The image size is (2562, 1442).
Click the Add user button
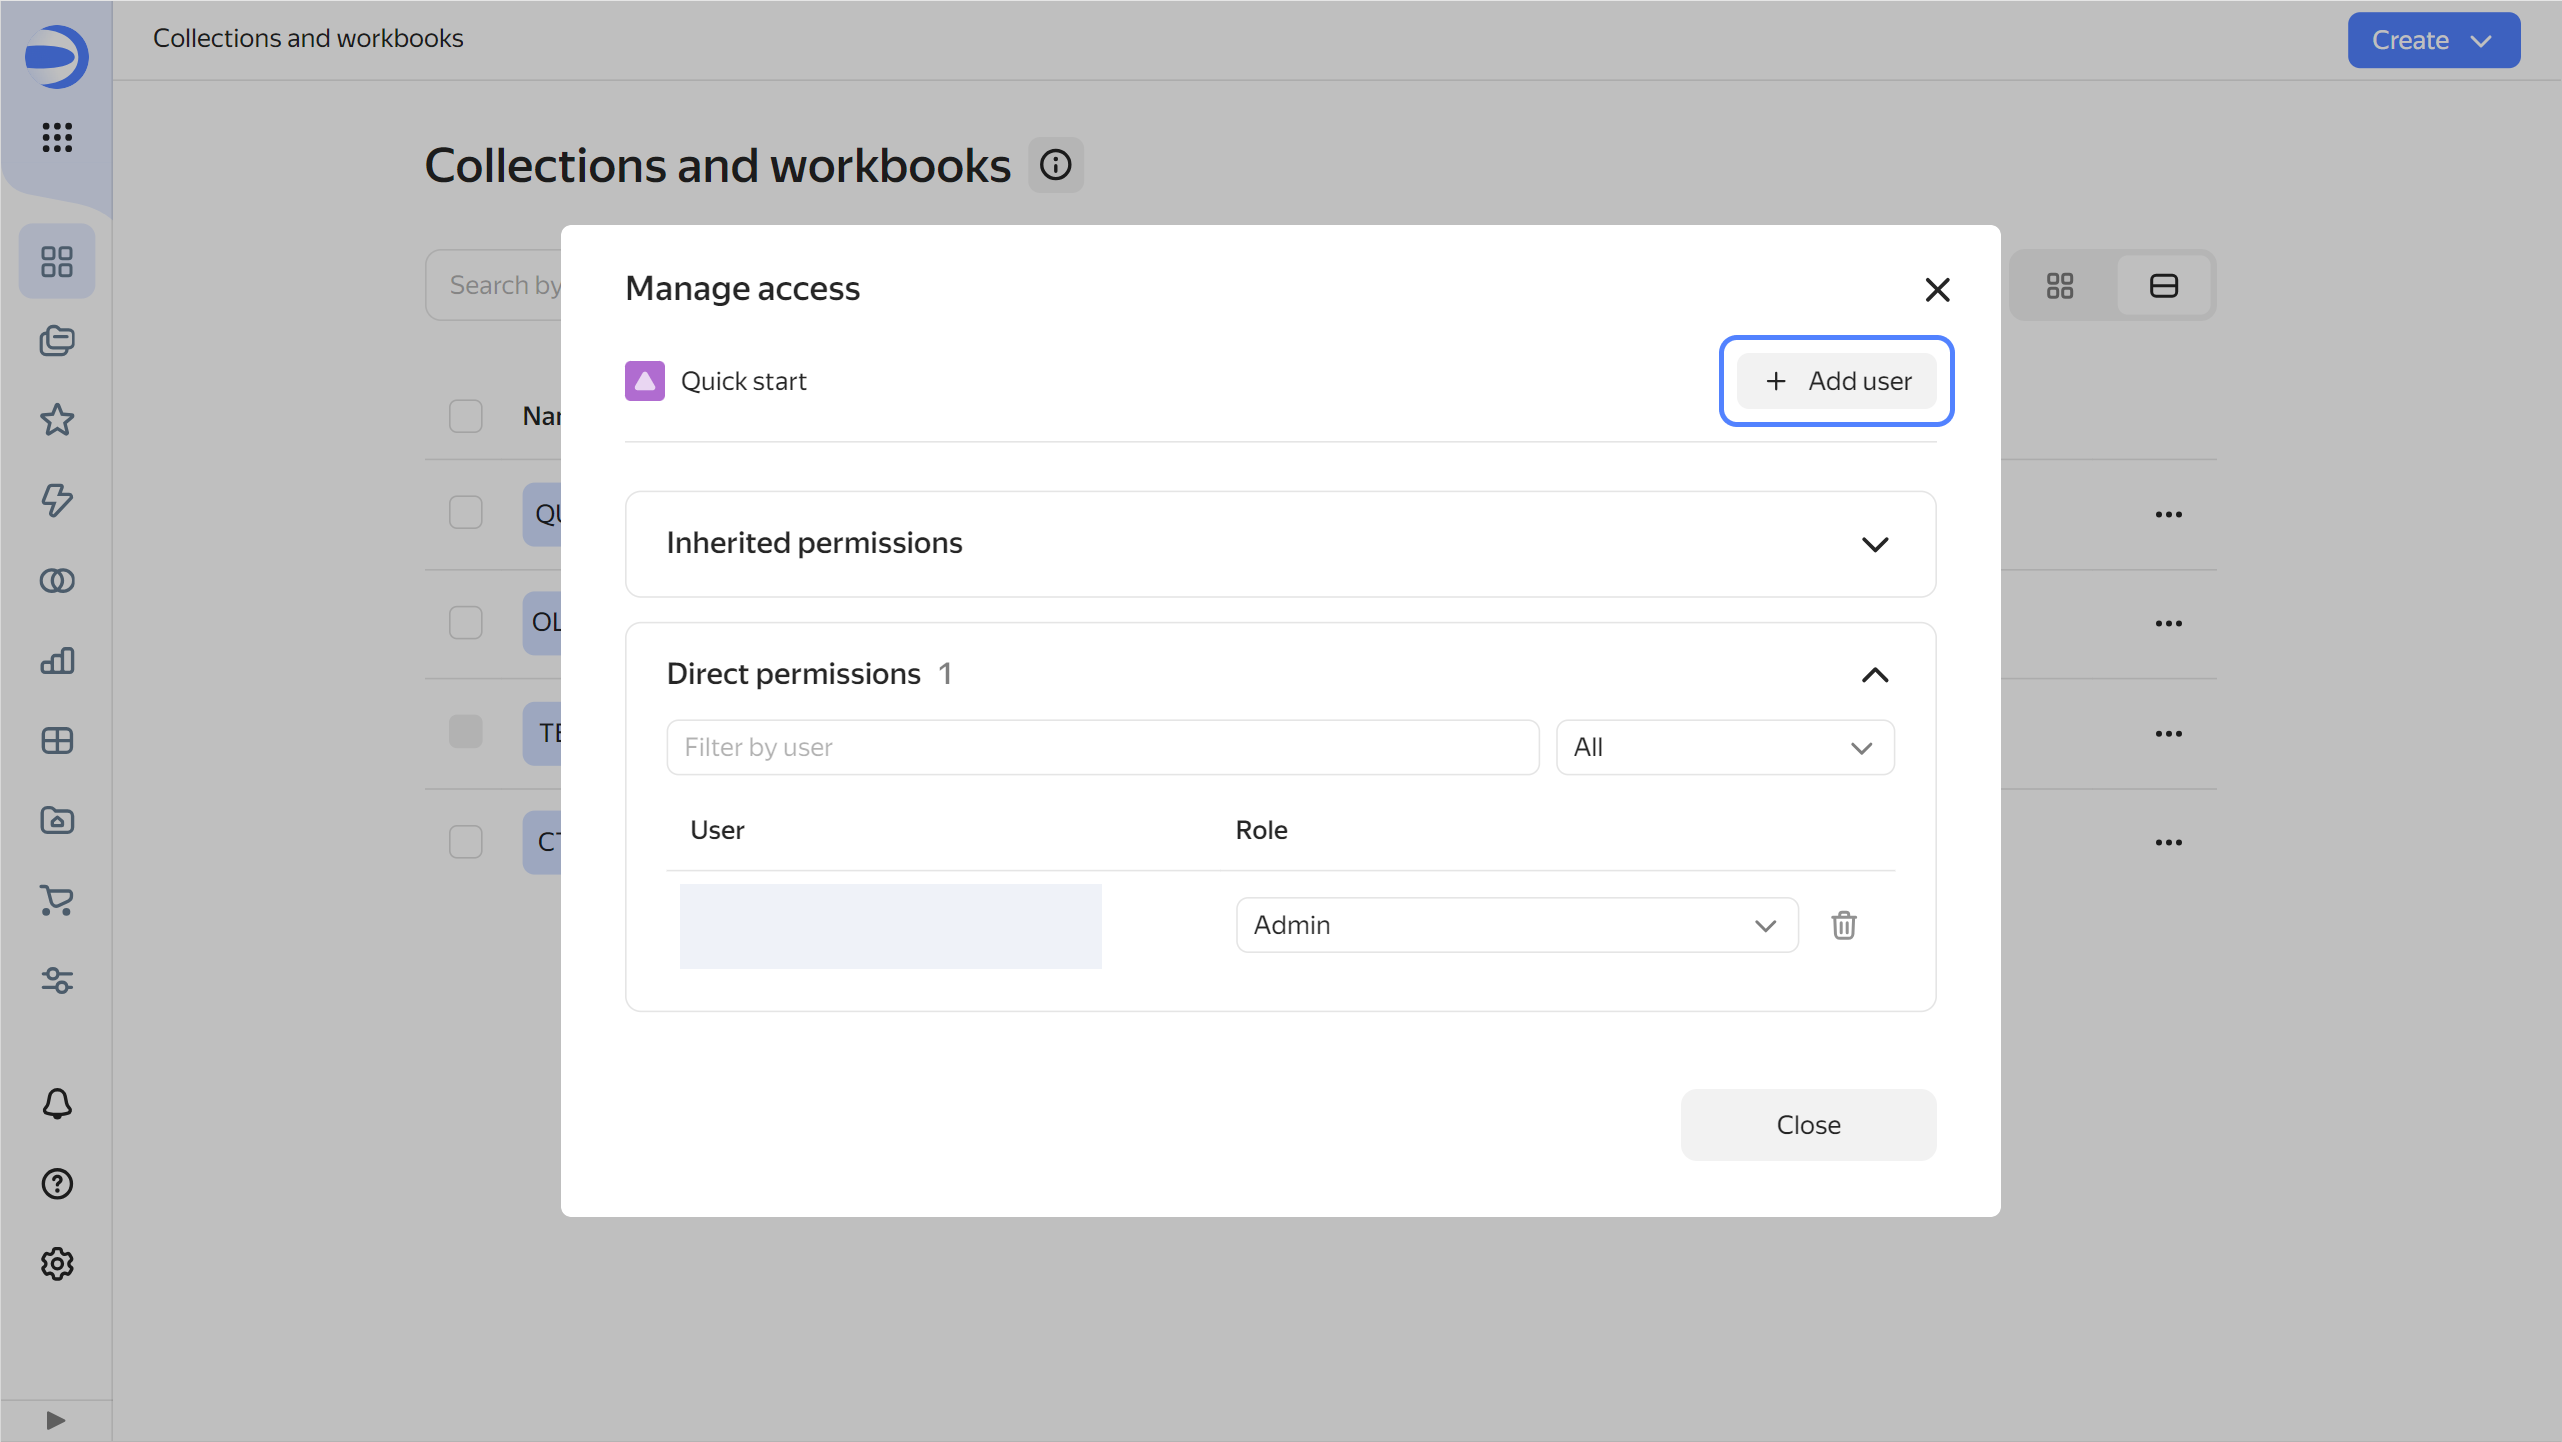click(1836, 381)
